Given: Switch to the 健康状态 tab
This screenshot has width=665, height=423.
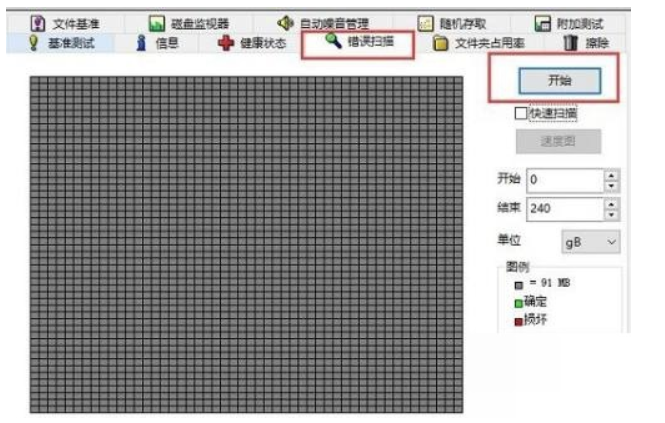Looking at the screenshot, I should click(252, 43).
